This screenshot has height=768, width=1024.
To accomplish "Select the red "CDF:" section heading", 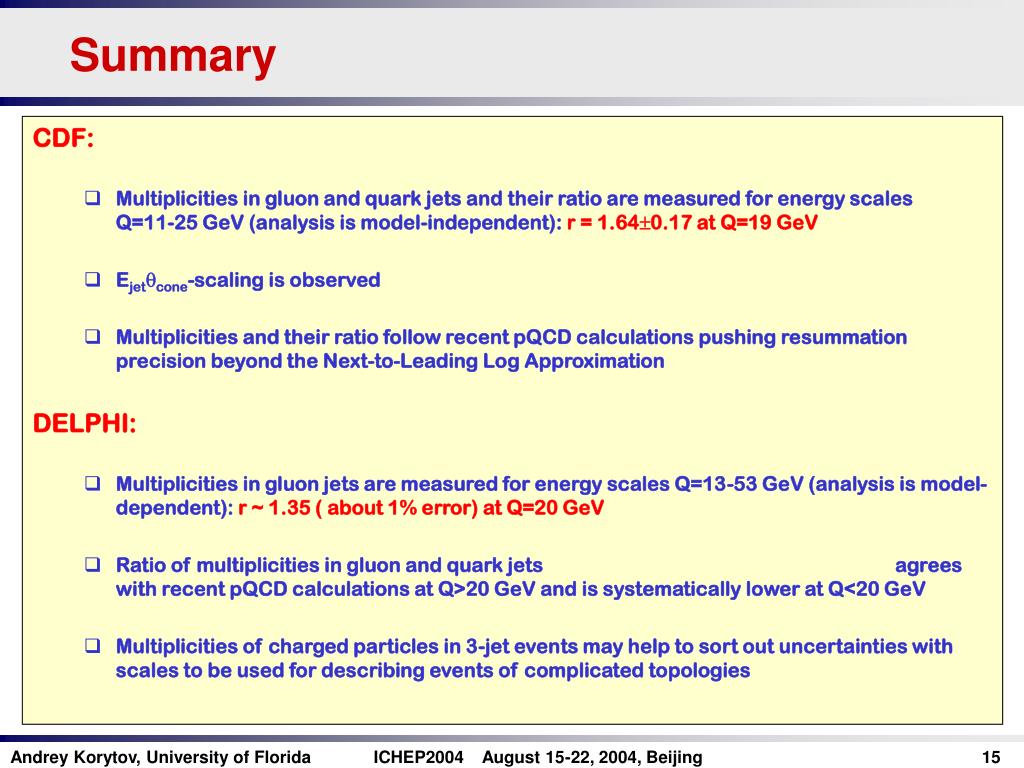I will [63, 138].
